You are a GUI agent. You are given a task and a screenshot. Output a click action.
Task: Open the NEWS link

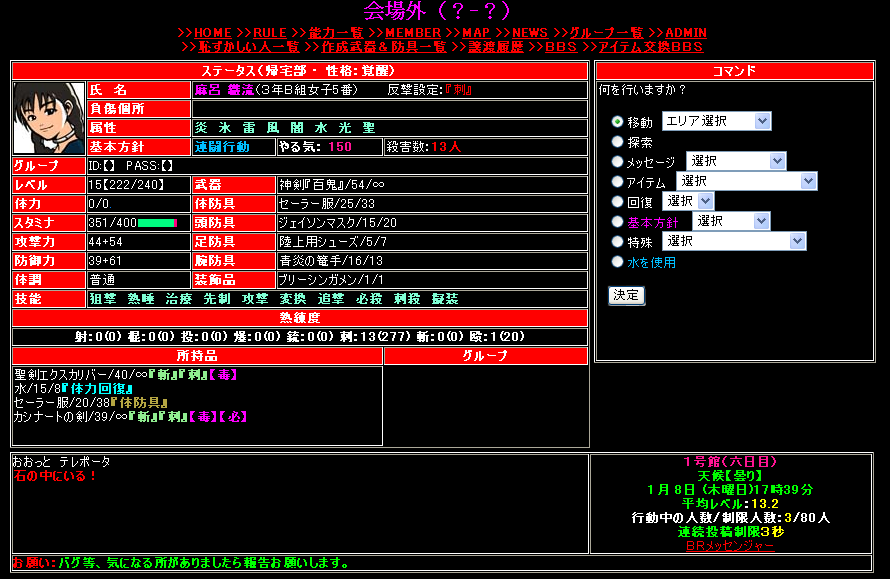click(530, 33)
